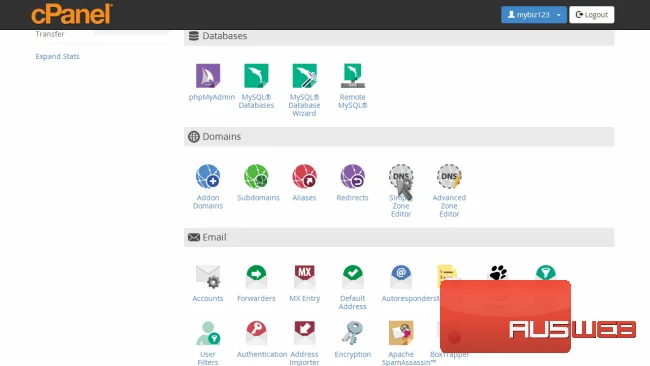This screenshot has height=366, width=650.
Task: Open the Aliases icon
Action: pos(304,182)
